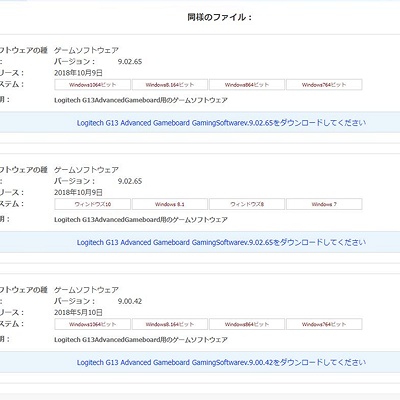Choose Windows8 64ビット in the 9.00.42 entry
This screenshot has width=400, height=400.
point(247,324)
